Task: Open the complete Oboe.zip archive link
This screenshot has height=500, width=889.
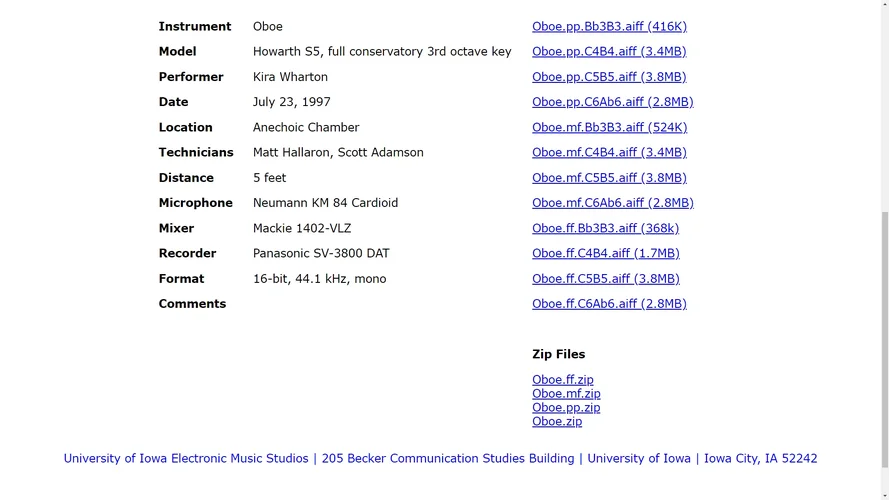Action: click(x=557, y=422)
